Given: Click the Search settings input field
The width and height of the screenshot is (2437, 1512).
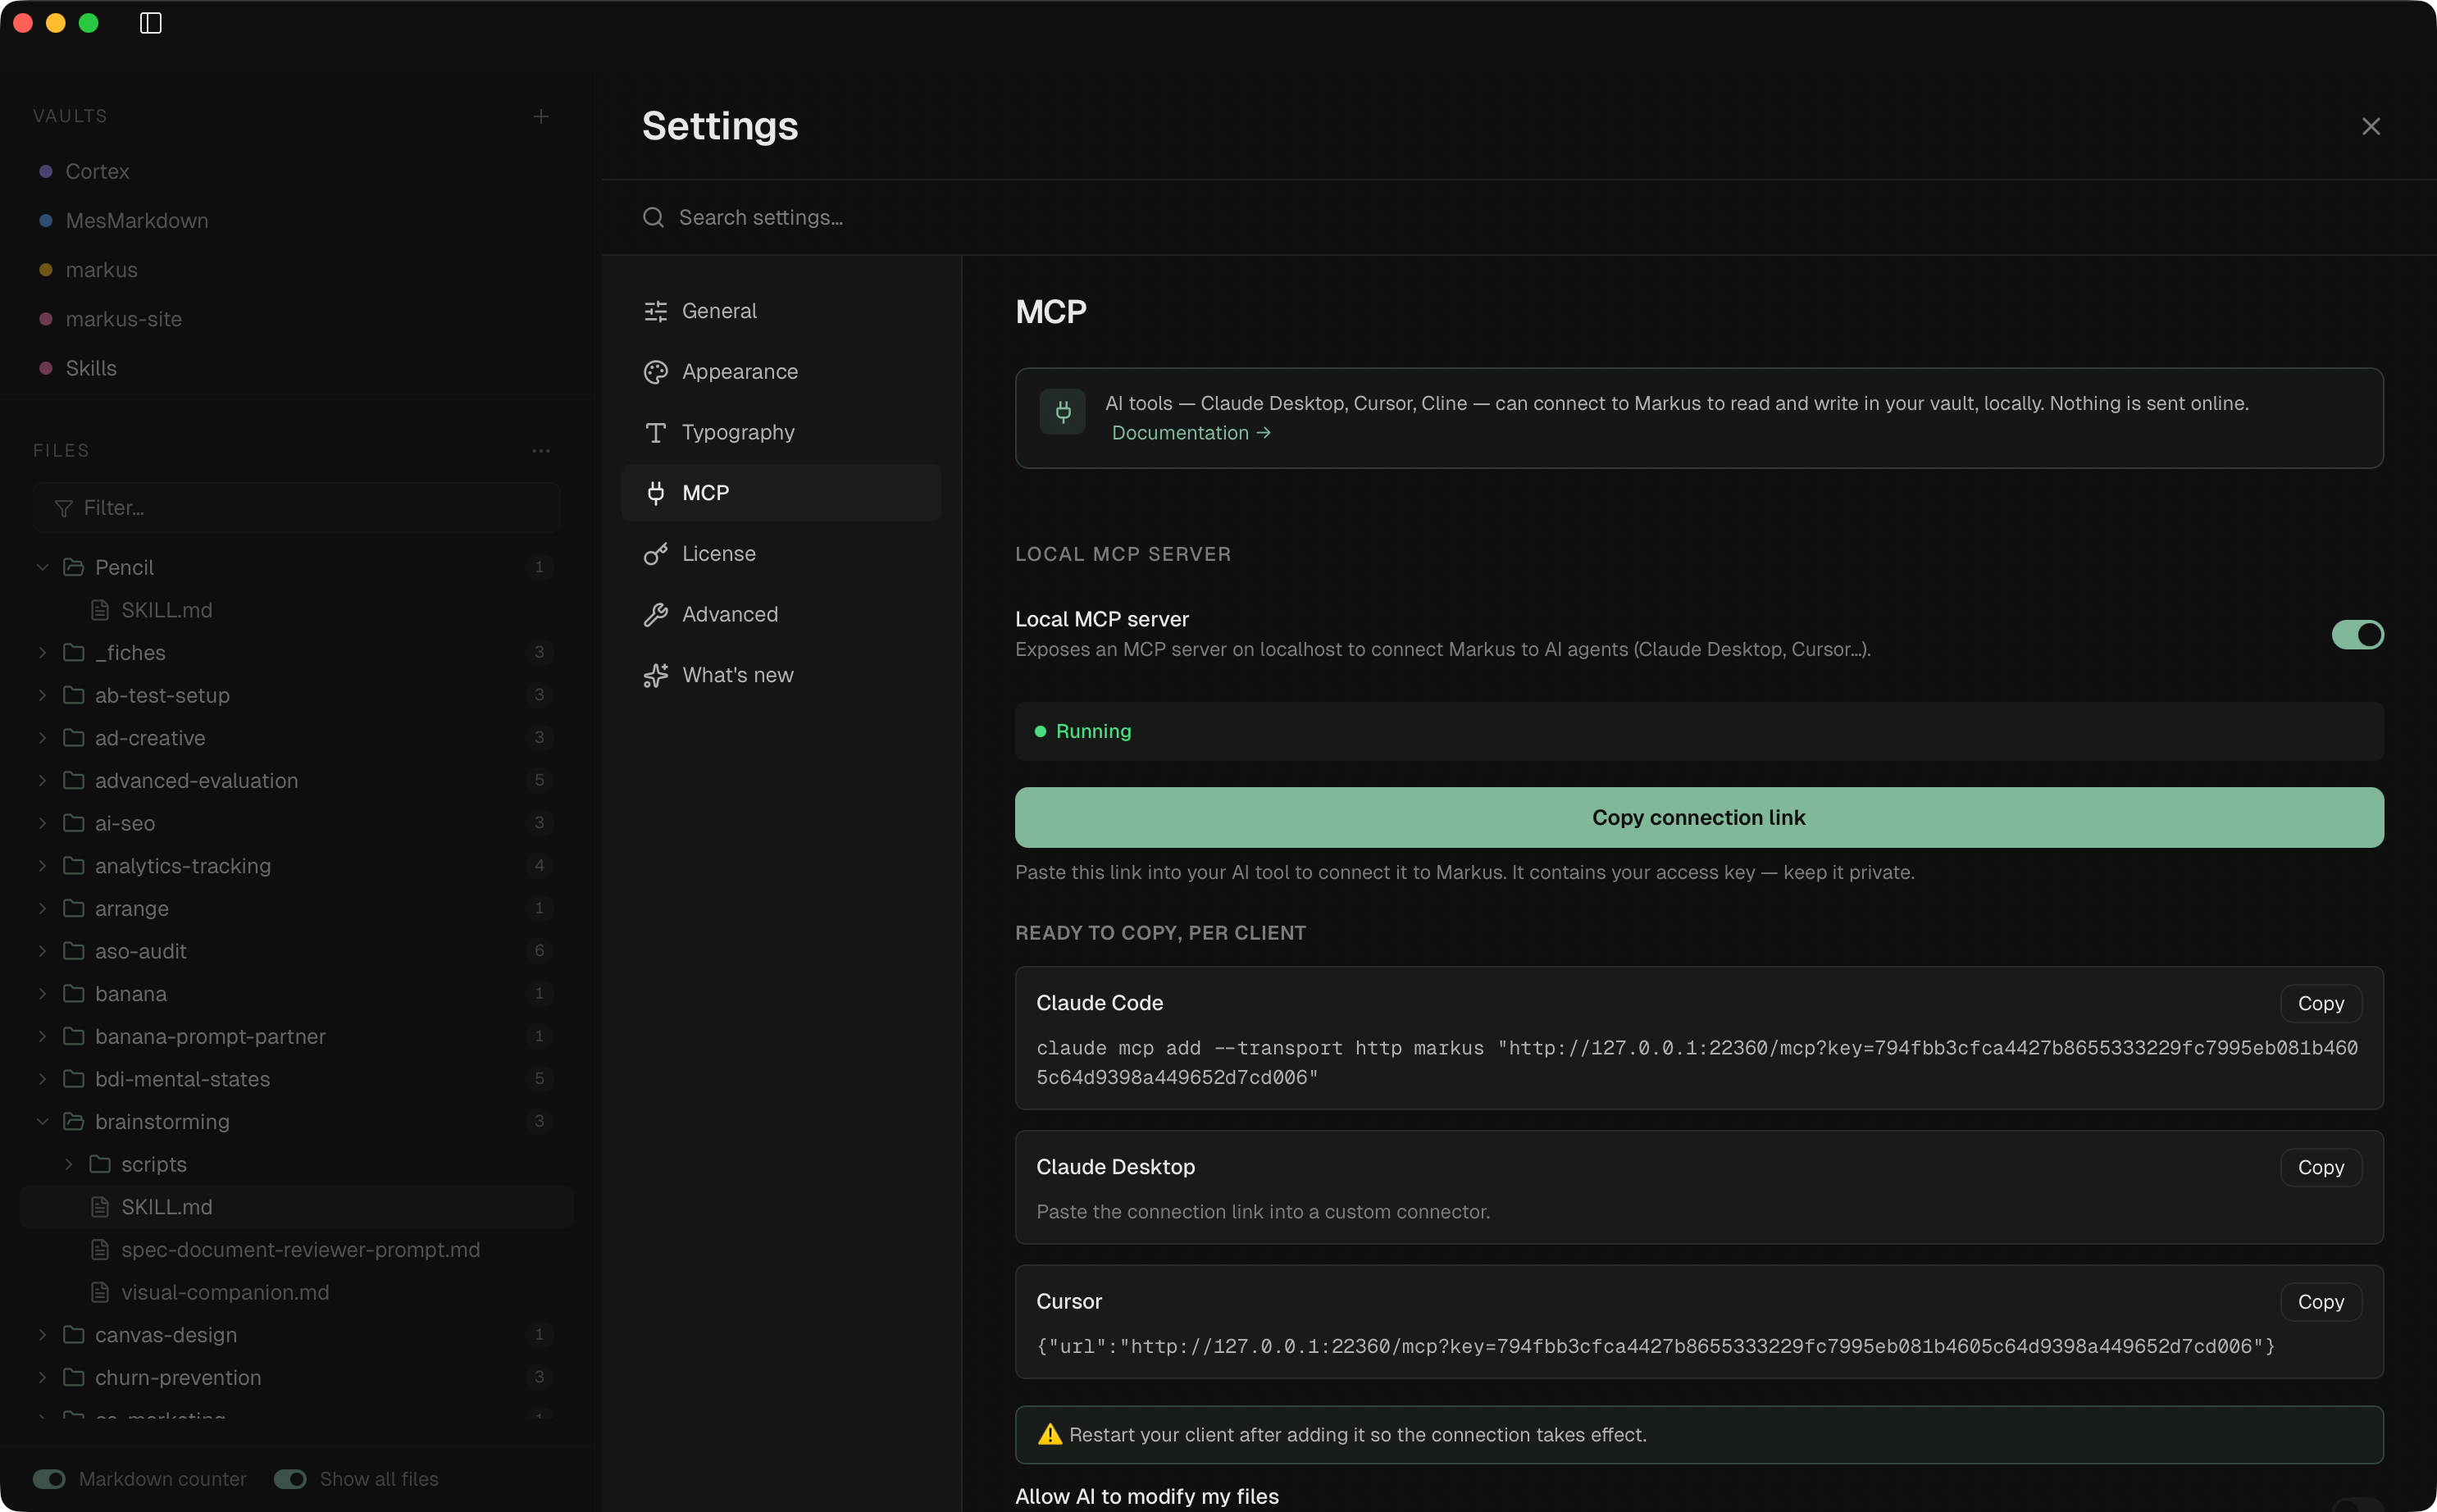Looking at the screenshot, I should tap(1519, 217).
